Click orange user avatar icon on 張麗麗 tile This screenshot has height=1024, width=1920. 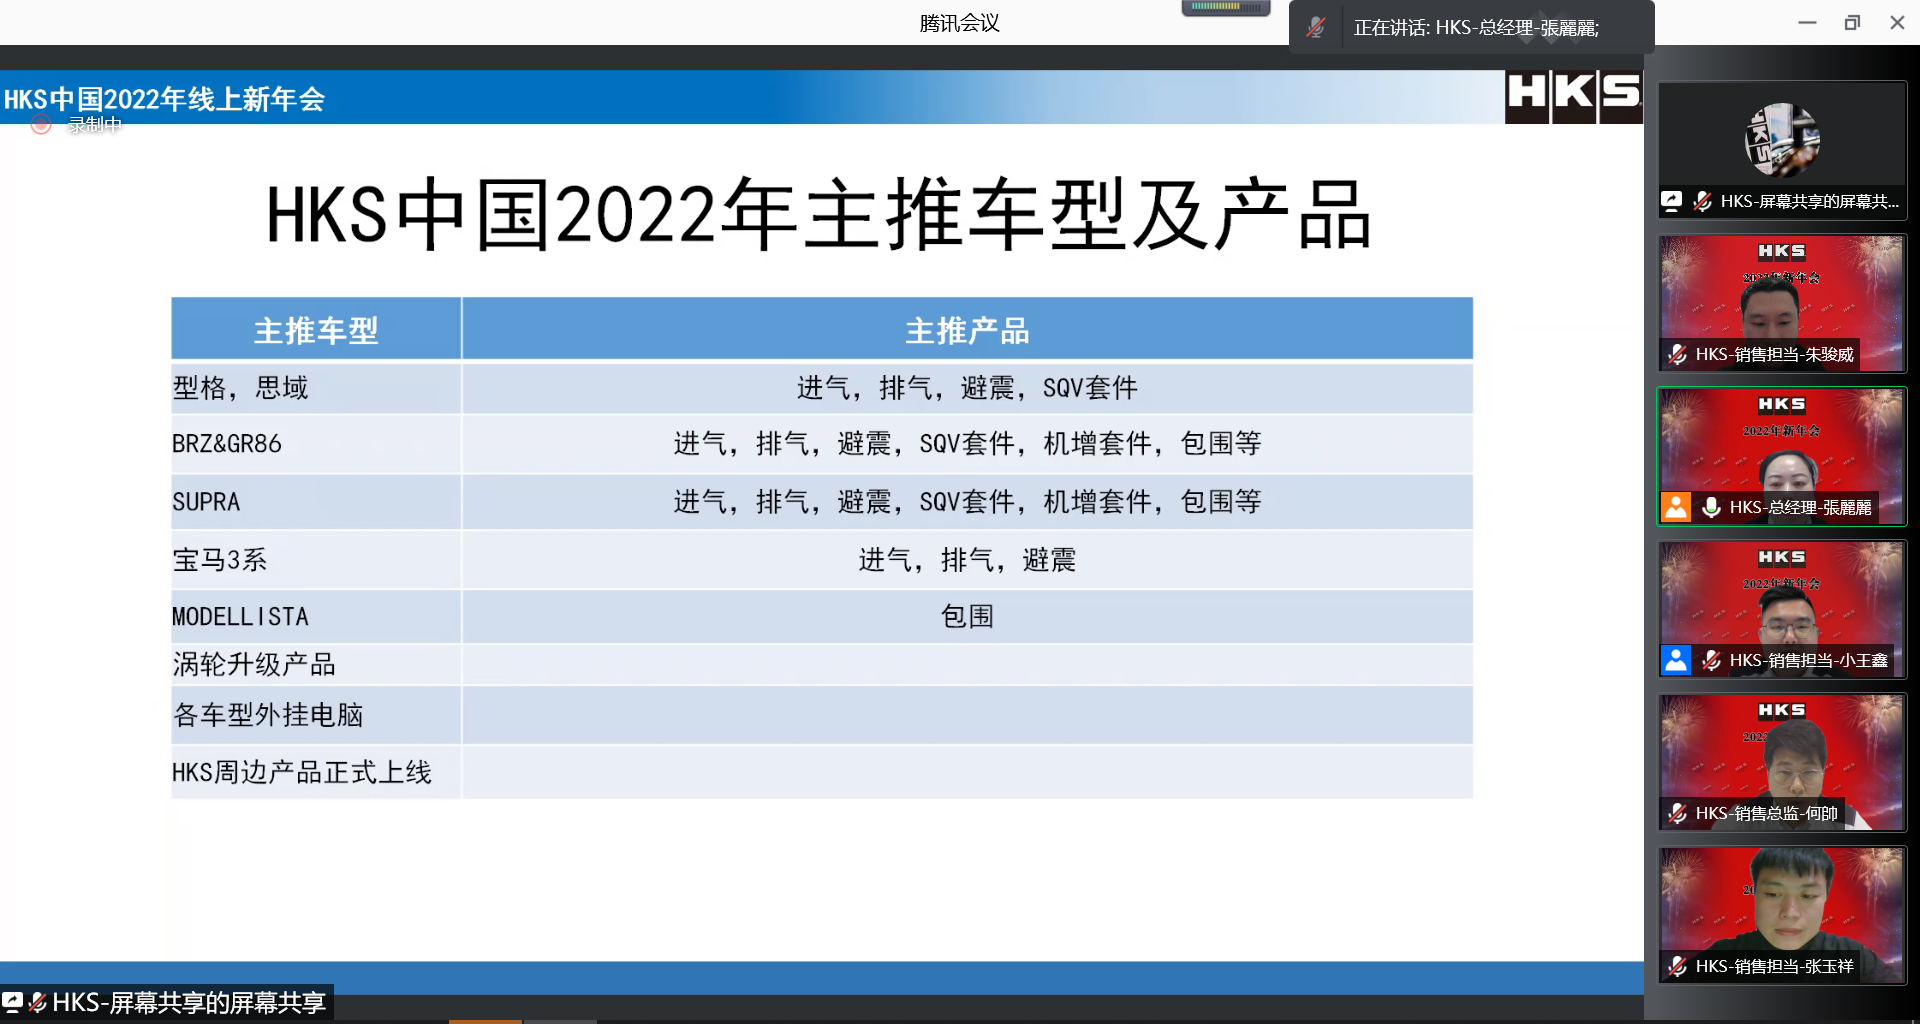click(1676, 507)
